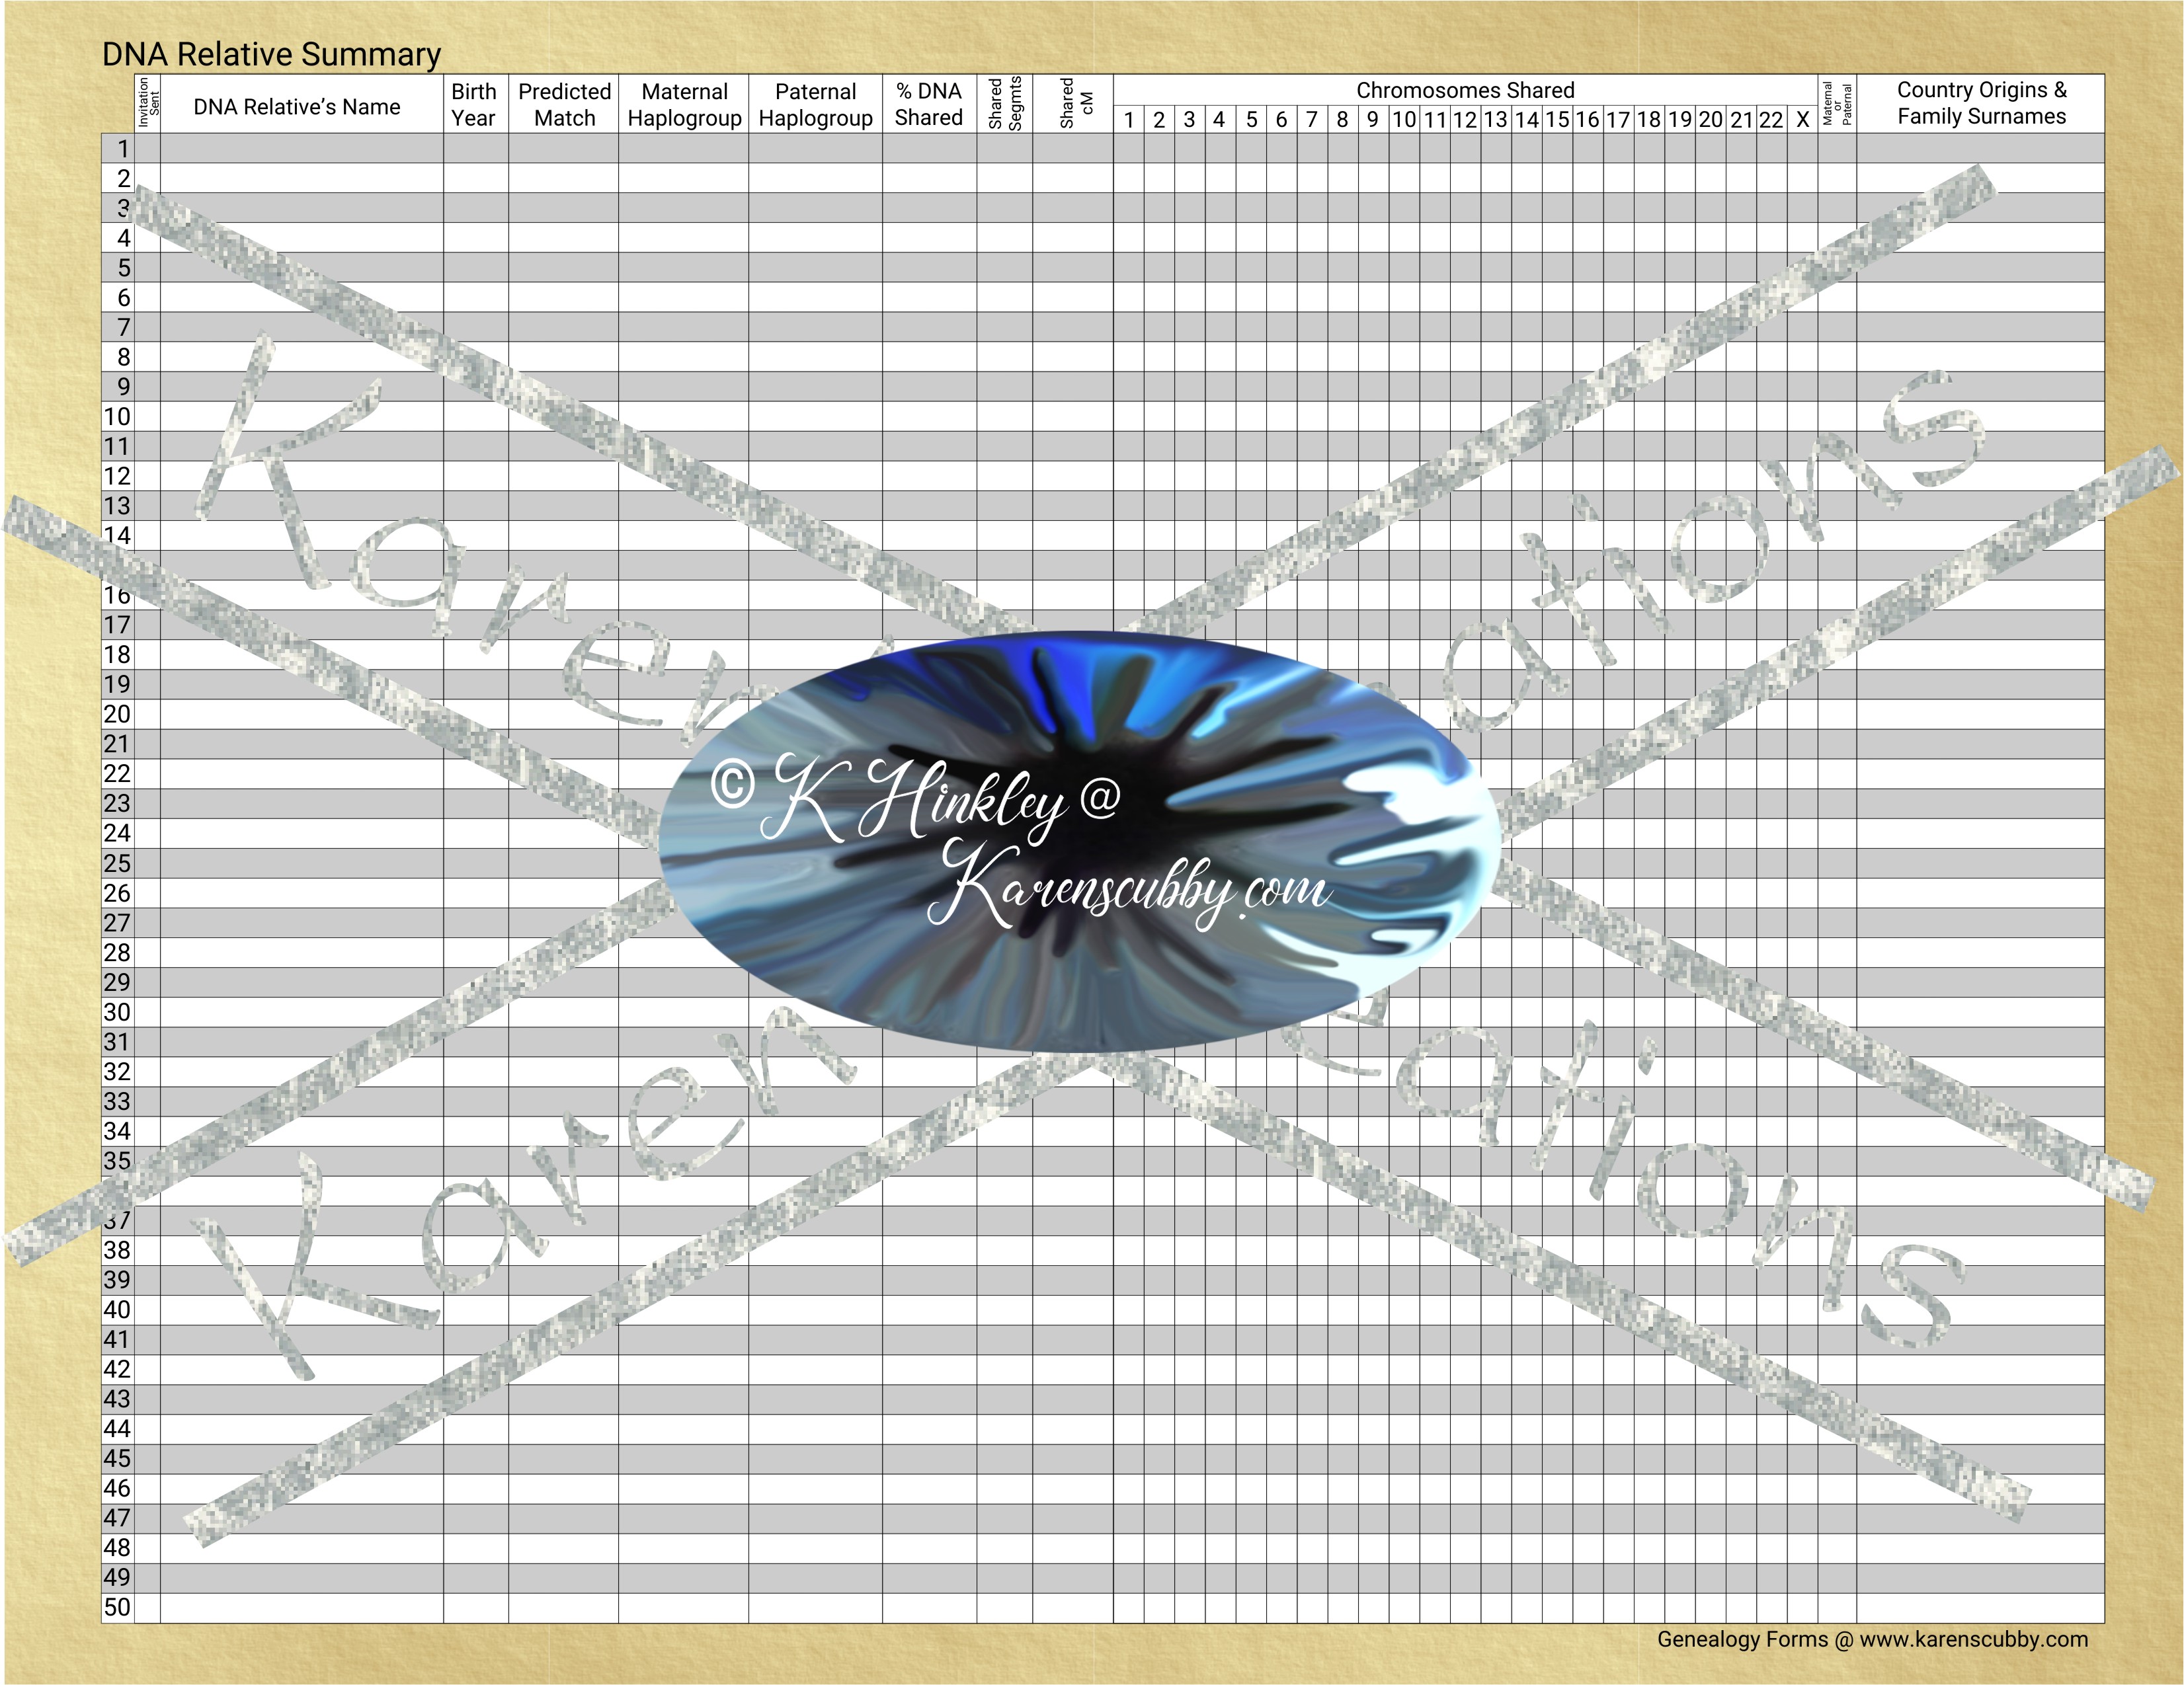Click chromosome column header "6"
This screenshot has width=2184, height=1685.
[1281, 120]
